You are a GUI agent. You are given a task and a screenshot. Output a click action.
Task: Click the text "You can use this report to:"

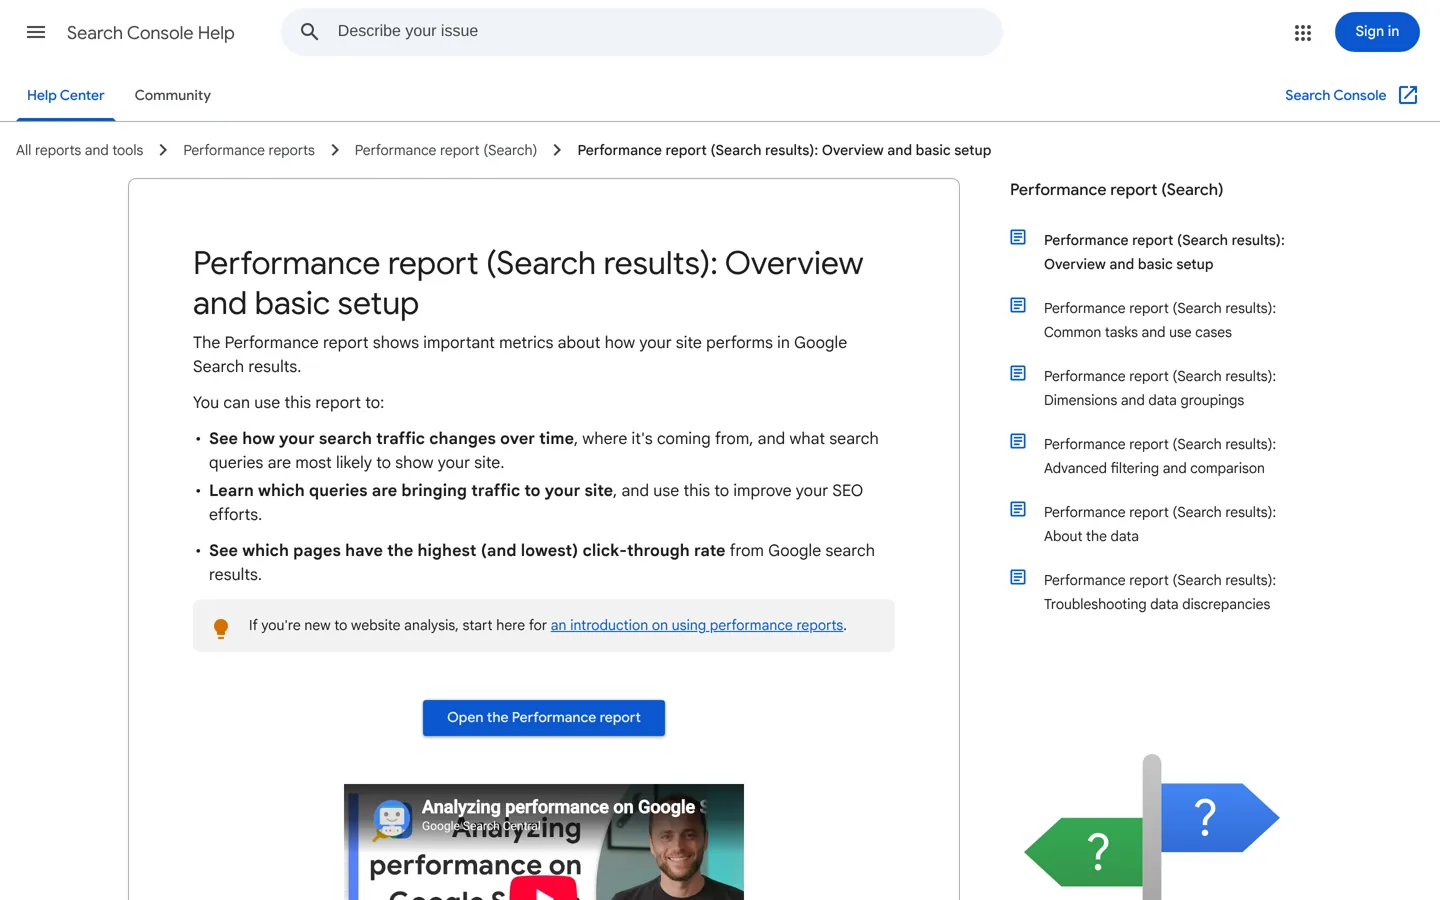coord(288,403)
